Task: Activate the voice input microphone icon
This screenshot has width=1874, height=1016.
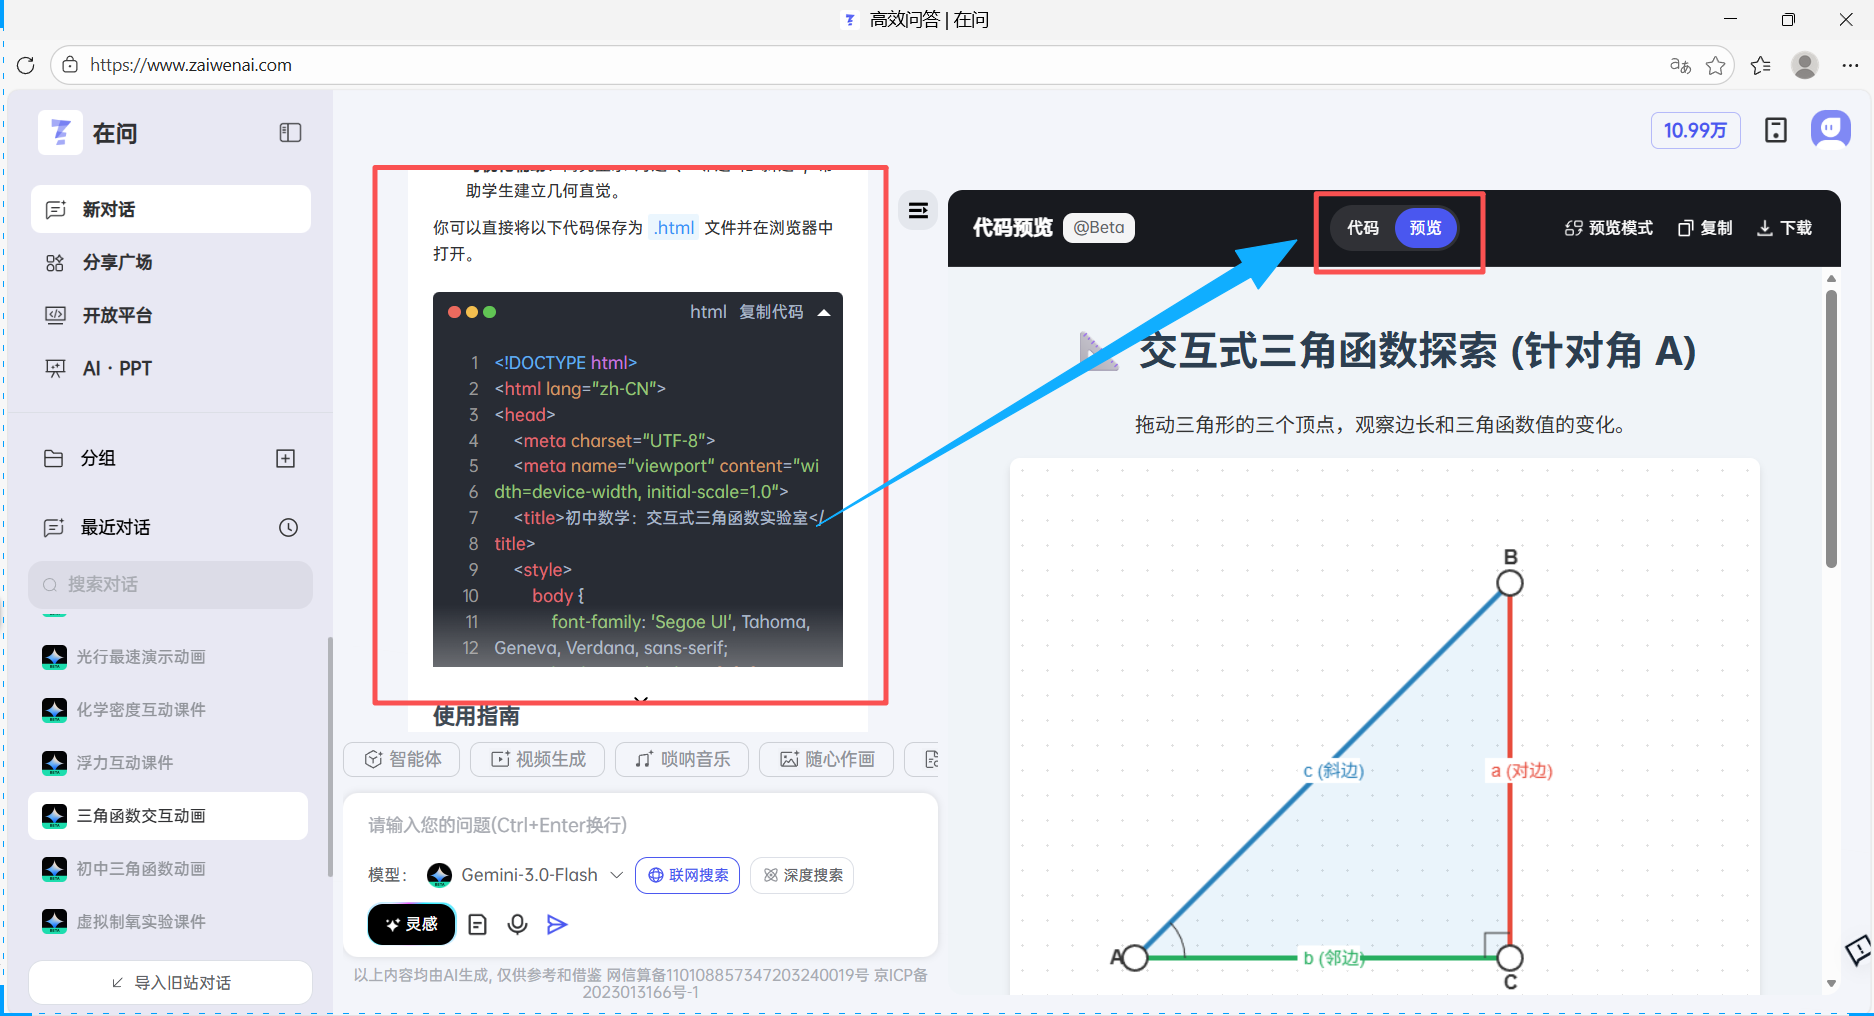Action: pos(517,924)
